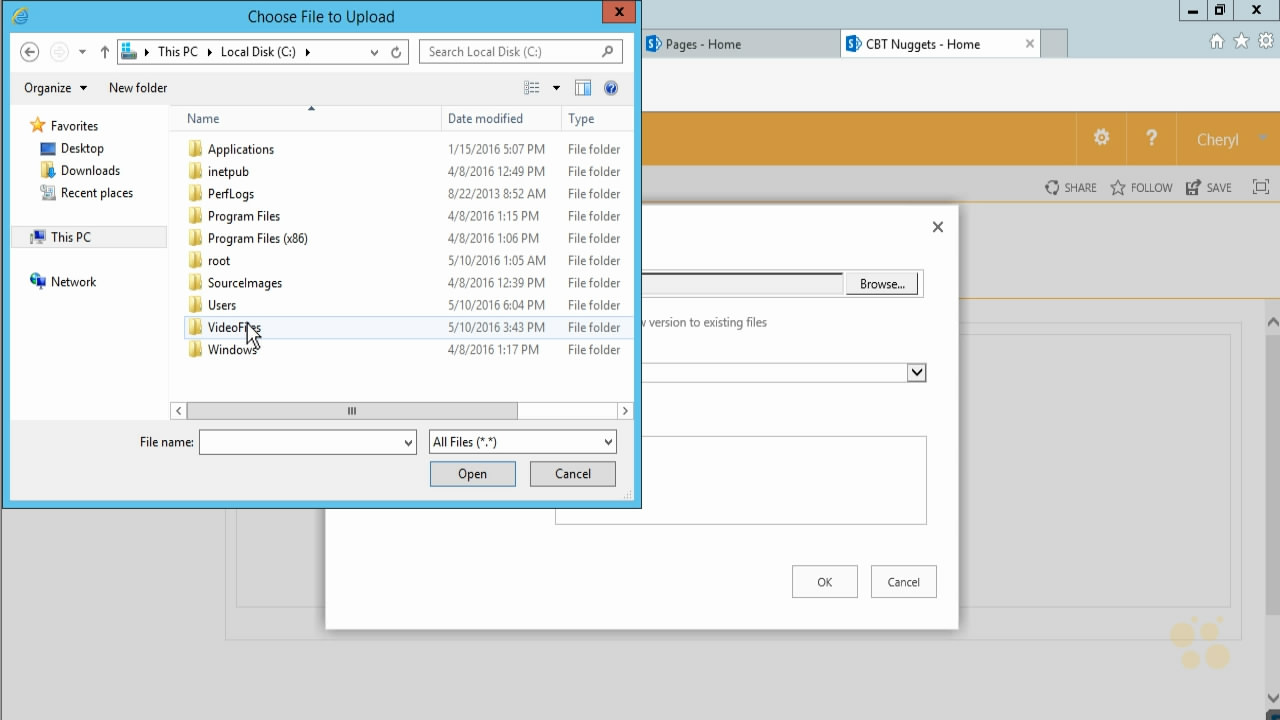Screen dimensions: 1280x720
Task: Cancel the Choose File dialog
Action: 573,474
